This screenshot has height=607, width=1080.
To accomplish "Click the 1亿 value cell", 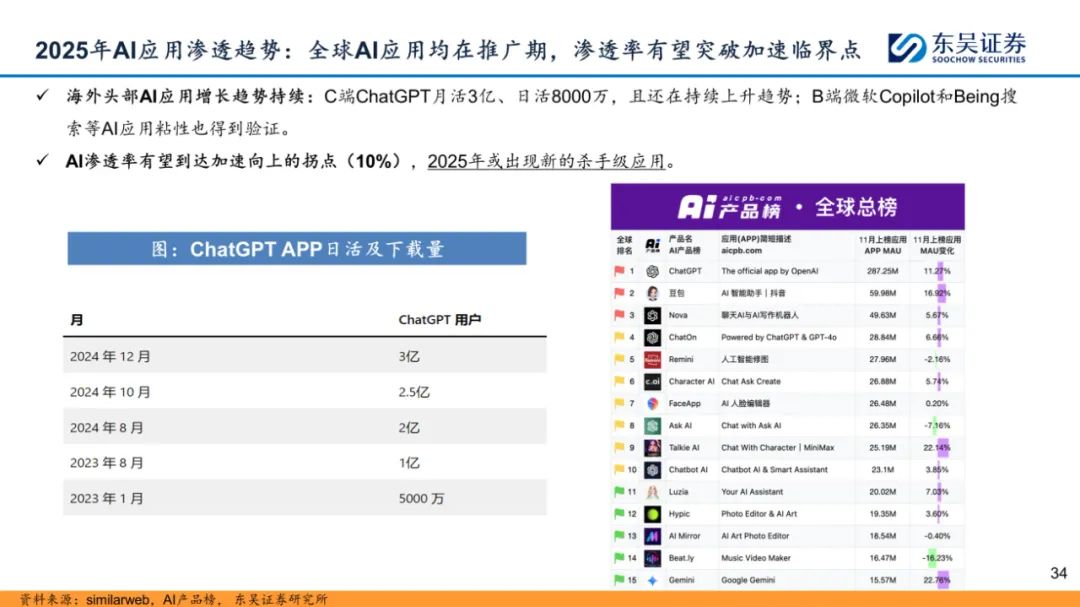I will point(409,463).
